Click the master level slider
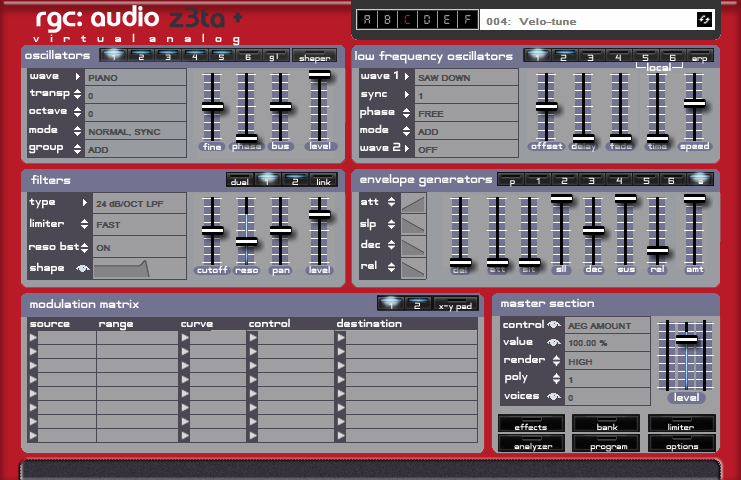 pos(686,339)
